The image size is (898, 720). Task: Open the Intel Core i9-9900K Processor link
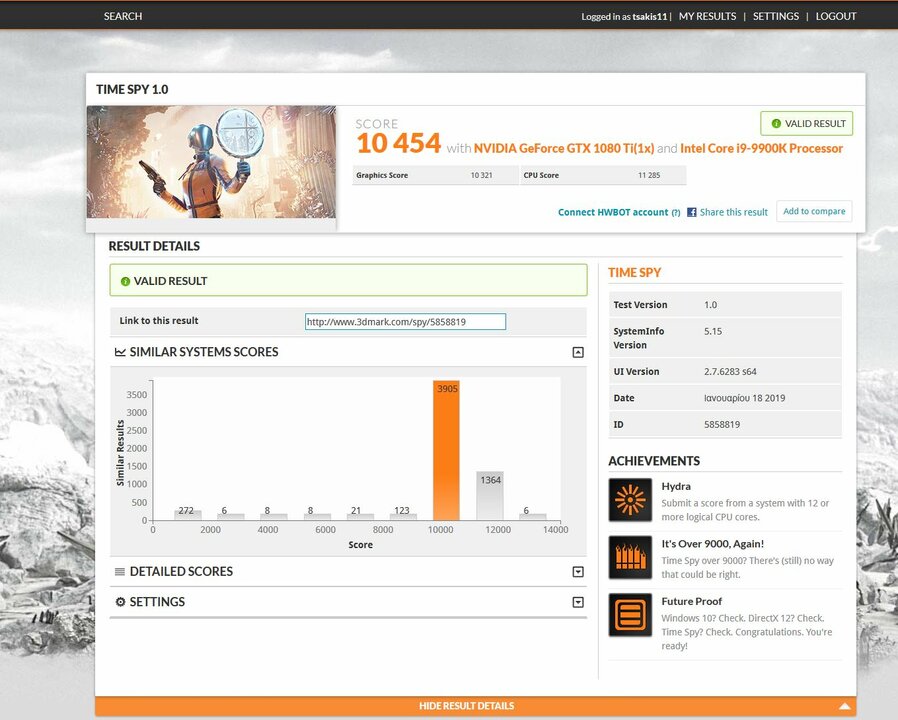[761, 148]
